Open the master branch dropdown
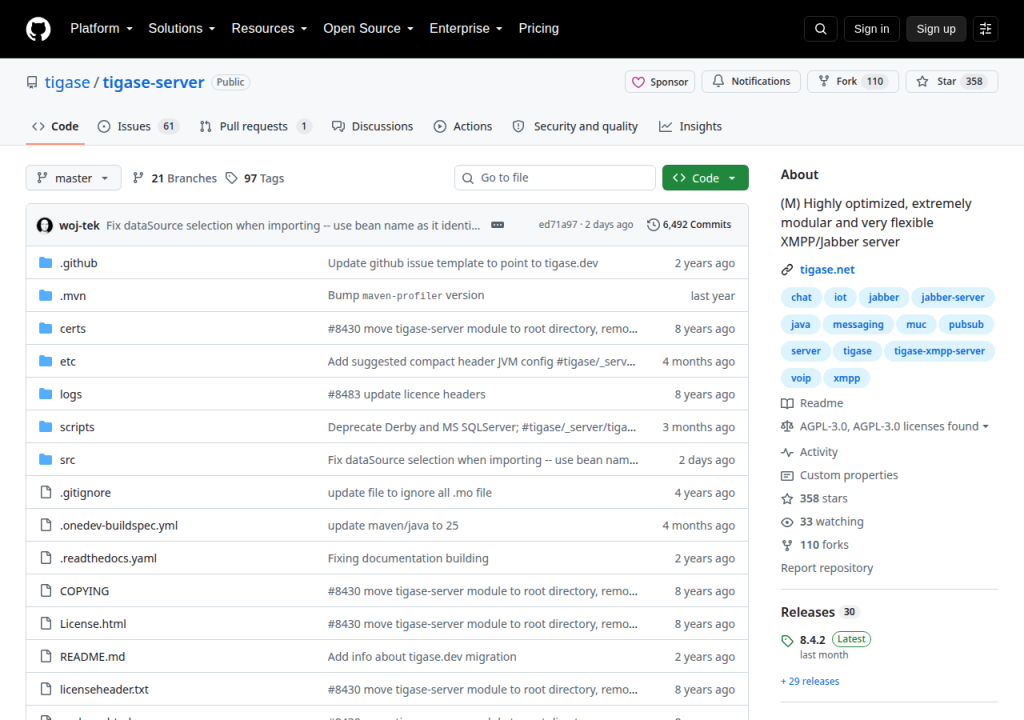Screen dimensions: 1024x720 click(73, 178)
